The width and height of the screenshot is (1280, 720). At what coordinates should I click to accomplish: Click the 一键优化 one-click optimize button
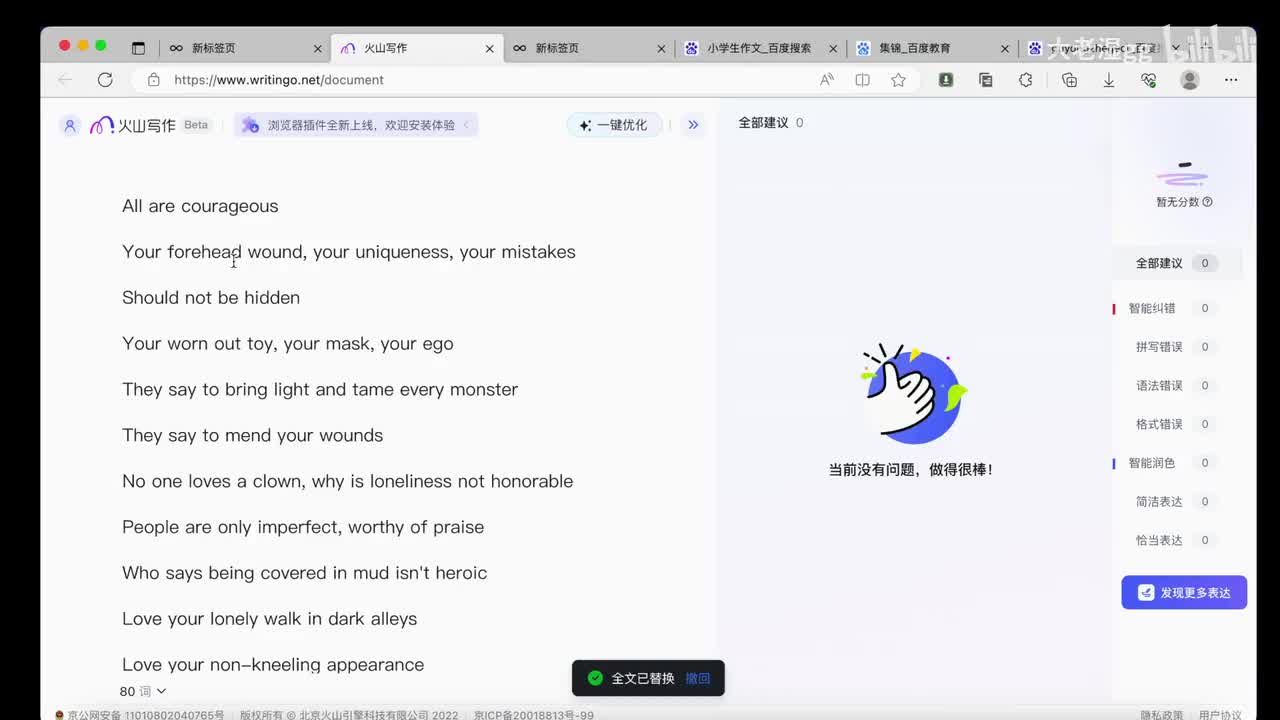coord(614,125)
